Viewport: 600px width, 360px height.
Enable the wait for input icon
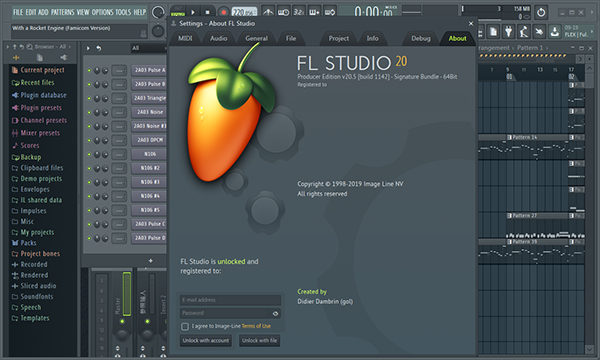[284, 12]
